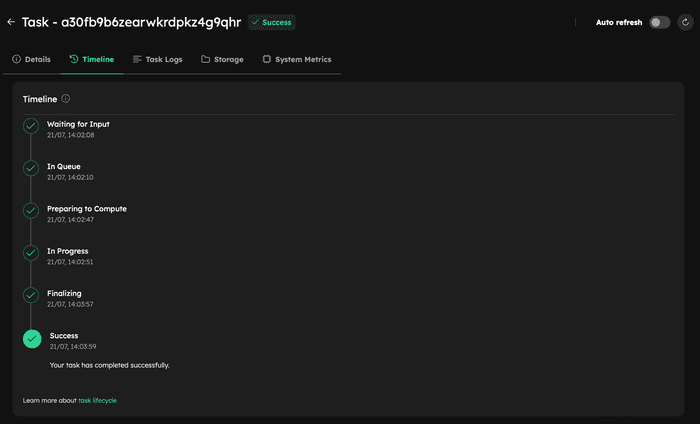Switch to the Task Logs tab
Viewport: 700px width, 424px height.
click(158, 59)
